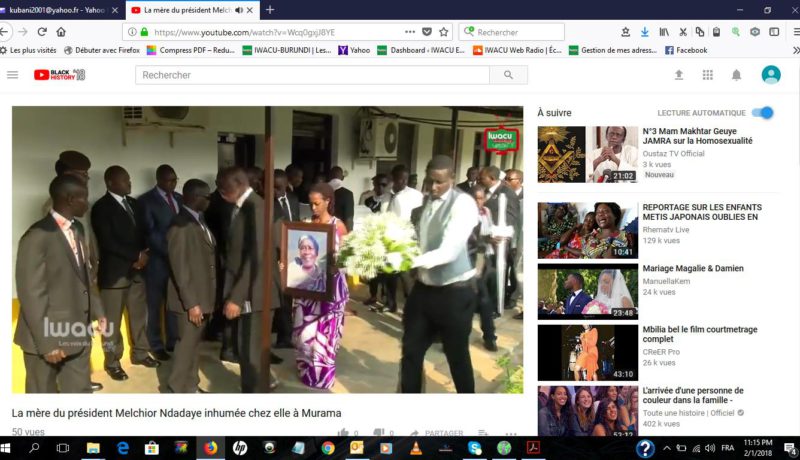The height and width of the screenshot is (460, 800).
Task: Open Task View in the taskbar
Action: [x=63, y=448]
